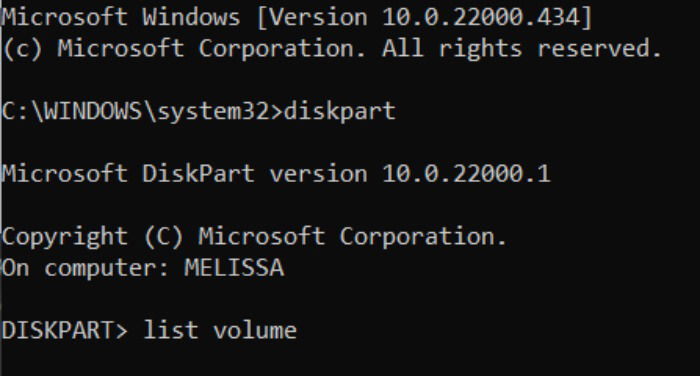The height and width of the screenshot is (376, 700).
Task: Click 'All rights reserved.' text
Action: [521, 48]
